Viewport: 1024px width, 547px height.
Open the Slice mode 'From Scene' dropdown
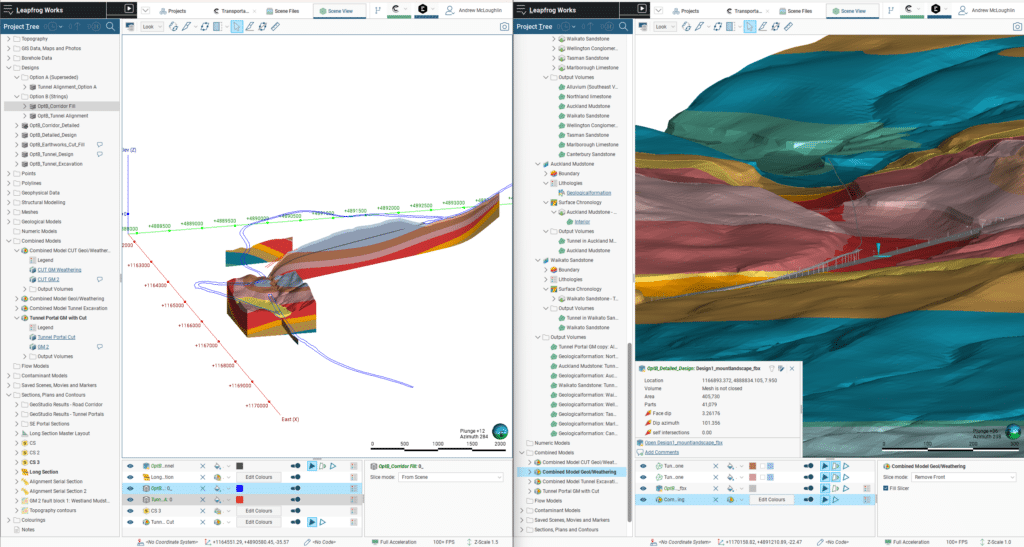point(450,478)
